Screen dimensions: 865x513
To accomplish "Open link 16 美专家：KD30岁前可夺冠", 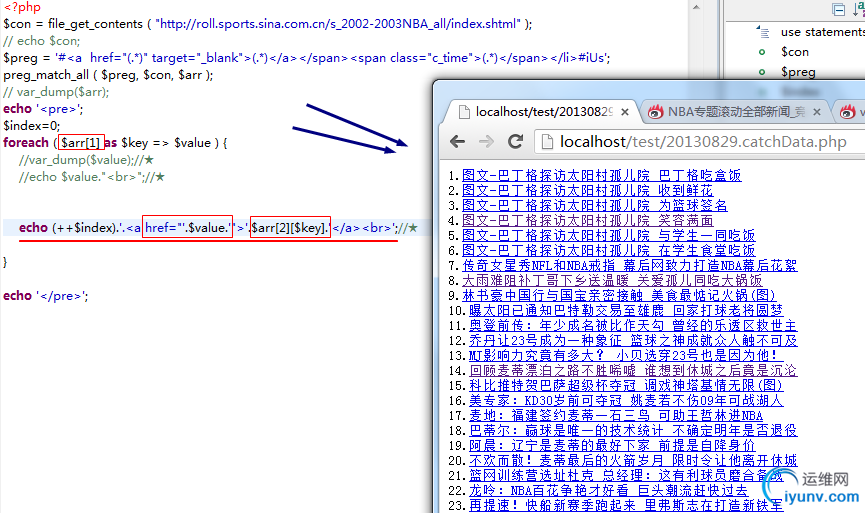I will click(x=626, y=400).
